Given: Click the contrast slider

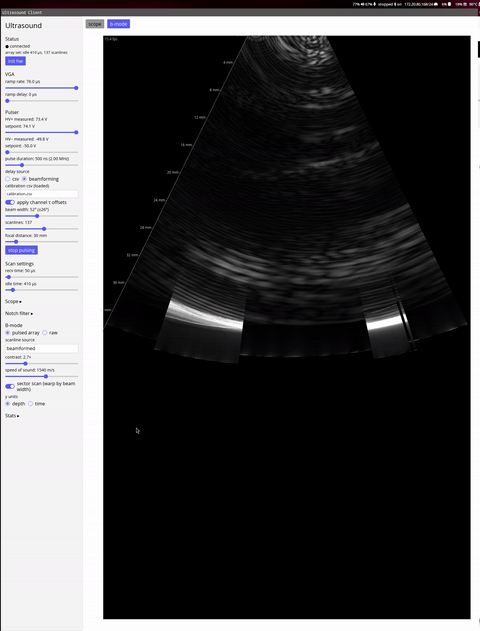Looking at the screenshot, I should [x=41, y=363].
